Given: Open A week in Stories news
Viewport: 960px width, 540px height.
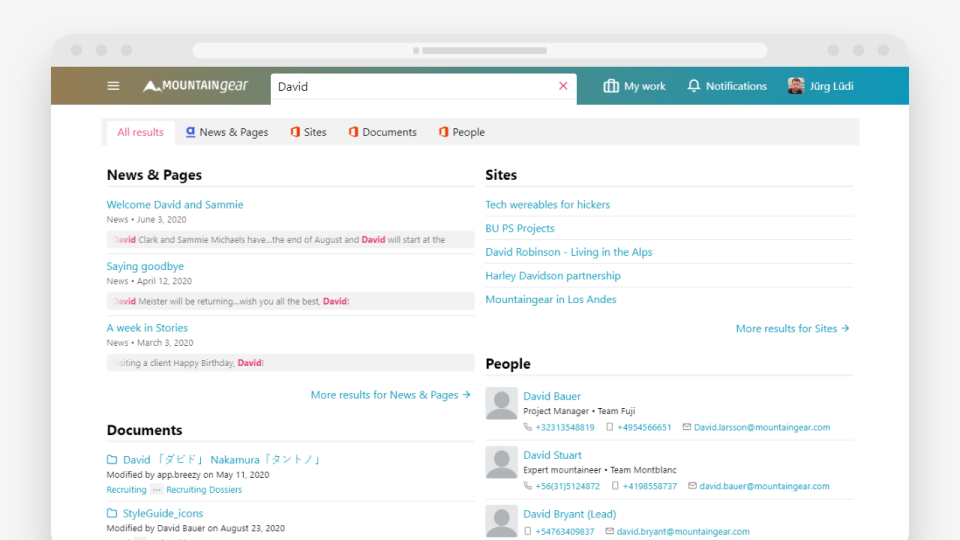Looking at the screenshot, I should tap(147, 328).
